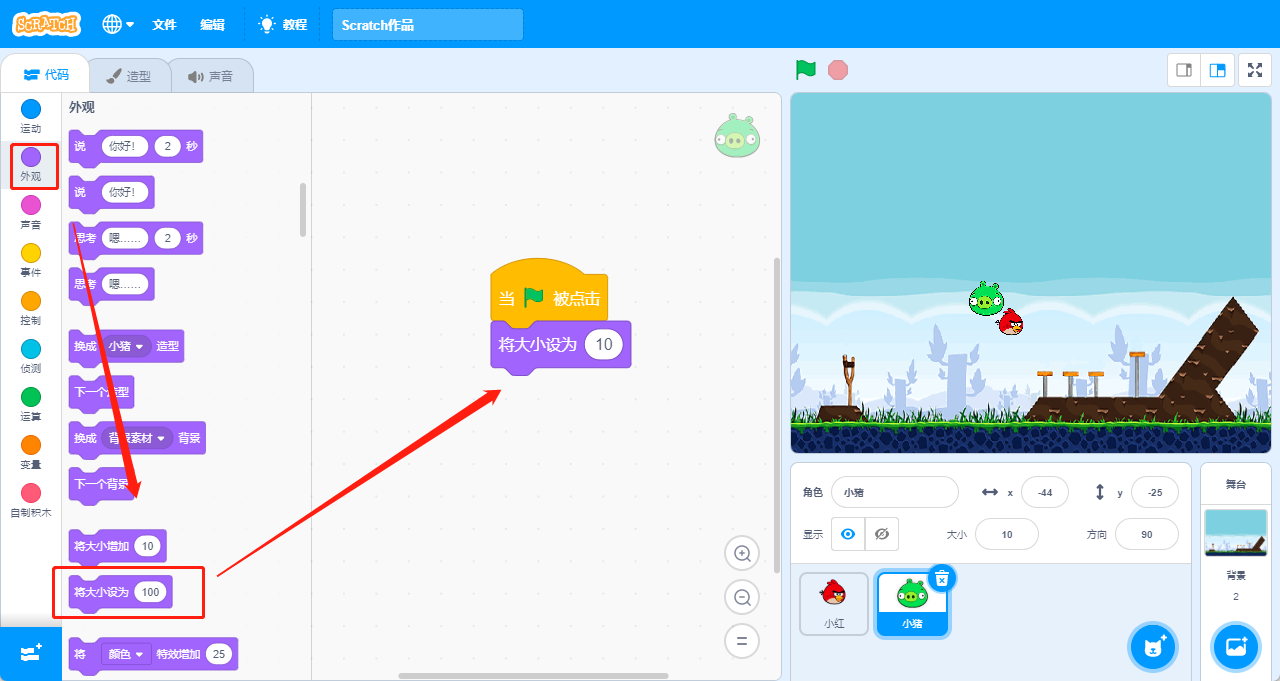
Task: Select the 运动 block category
Action: pyautogui.click(x=31, y=116)
